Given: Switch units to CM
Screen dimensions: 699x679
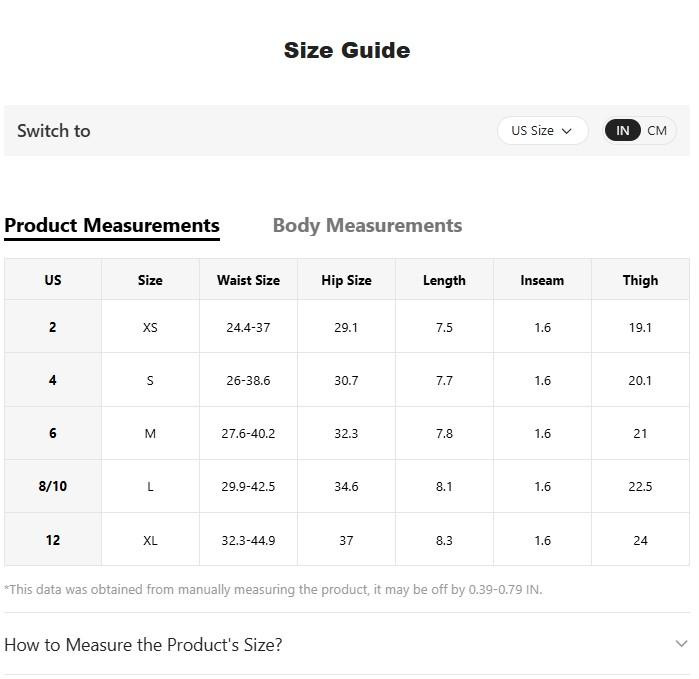Looking at the screenshot, I should point(657,130).
